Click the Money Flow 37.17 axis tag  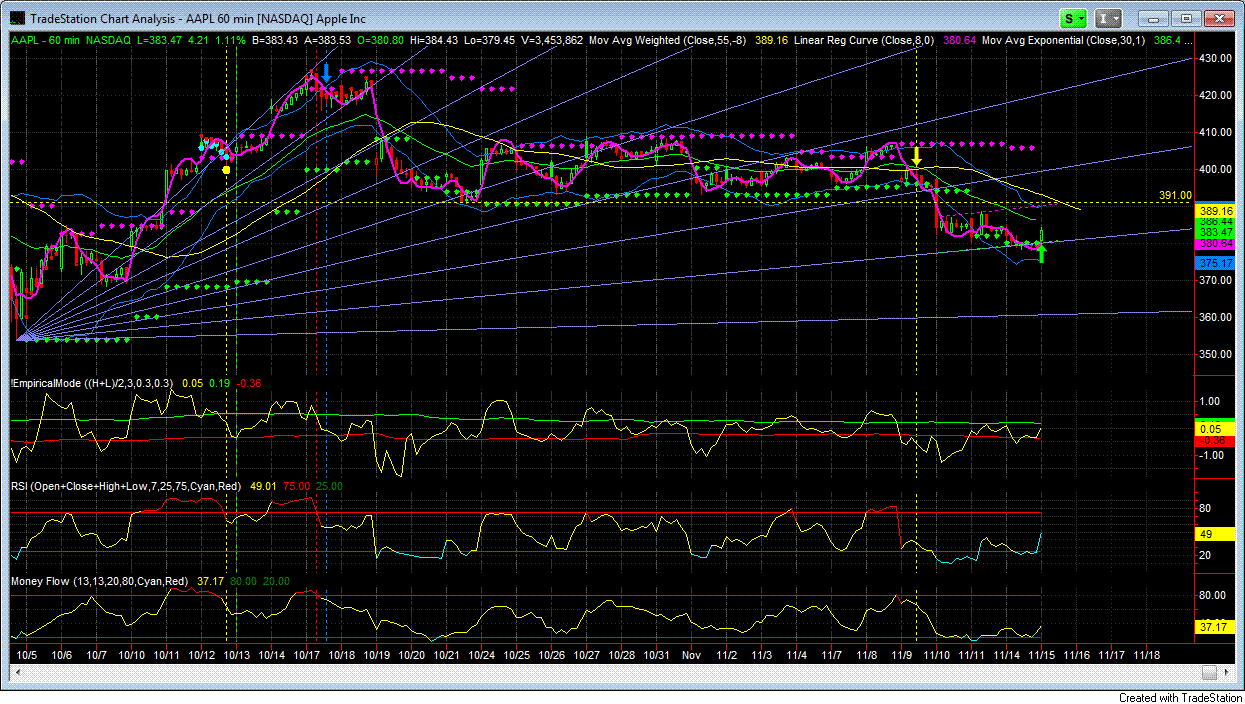click(x=1216, y=627)
